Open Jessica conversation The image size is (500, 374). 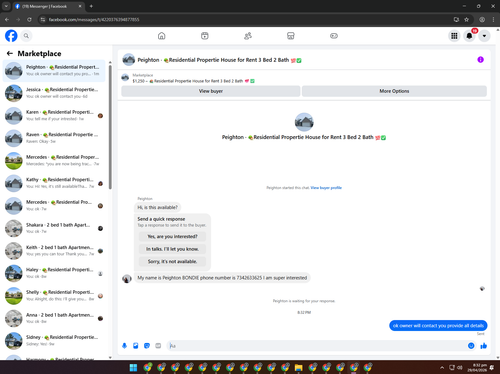[54, 93]
